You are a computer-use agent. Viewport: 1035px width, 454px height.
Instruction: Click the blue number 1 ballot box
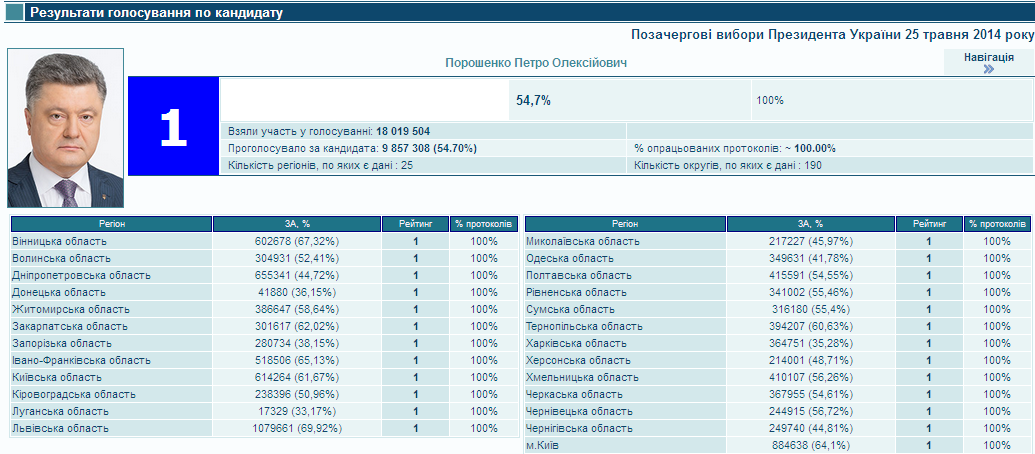[x=173, y=126]
